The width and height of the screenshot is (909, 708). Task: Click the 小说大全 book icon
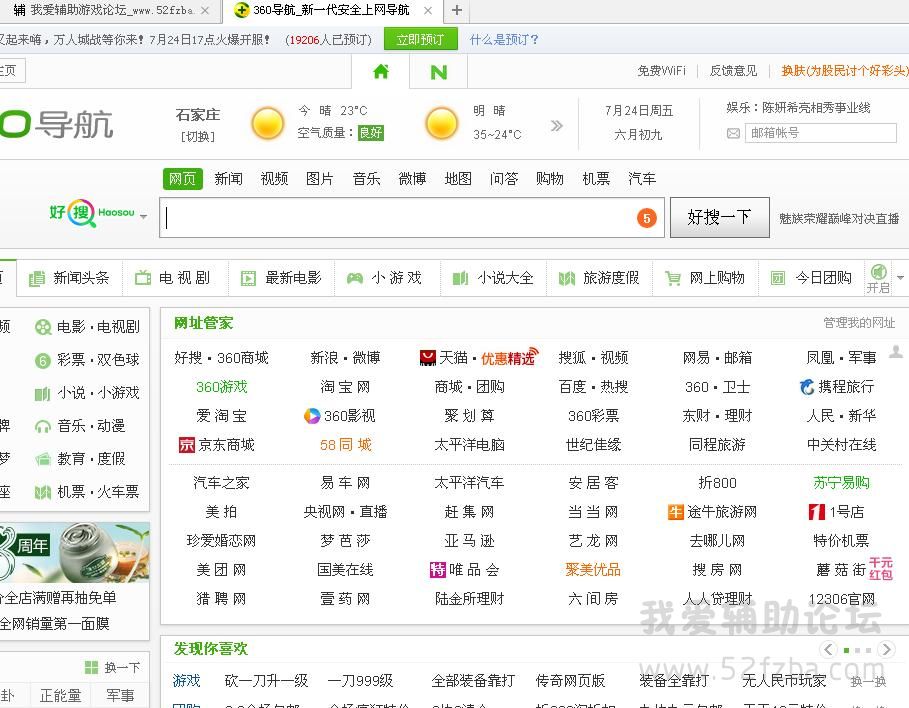pyautogui.click(x=460, y=278)
